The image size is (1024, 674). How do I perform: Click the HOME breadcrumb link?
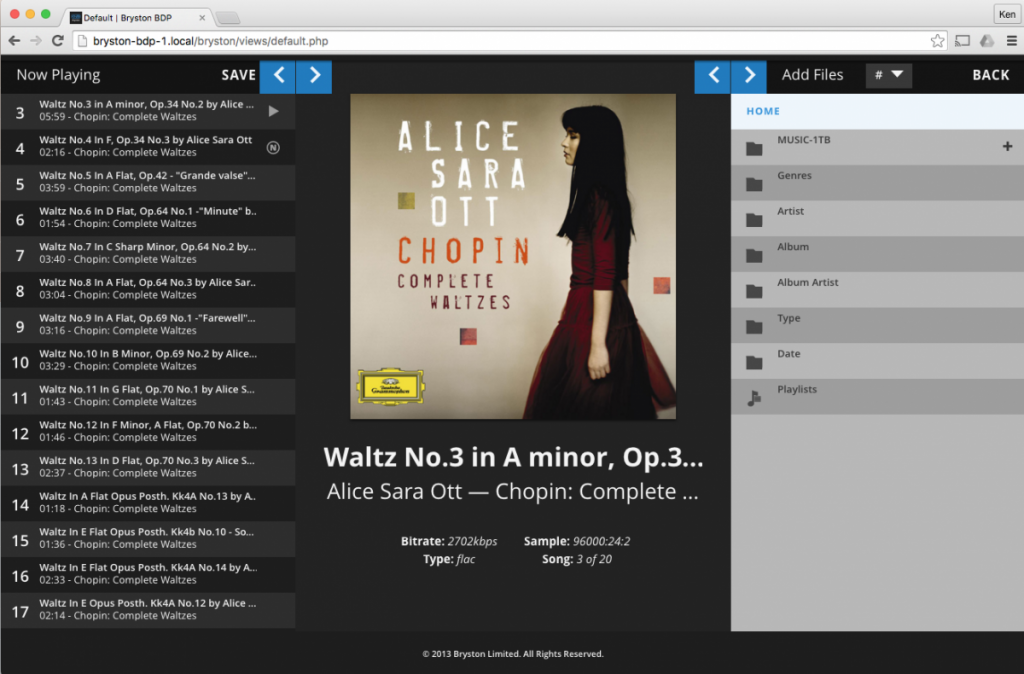click(763, 111)
